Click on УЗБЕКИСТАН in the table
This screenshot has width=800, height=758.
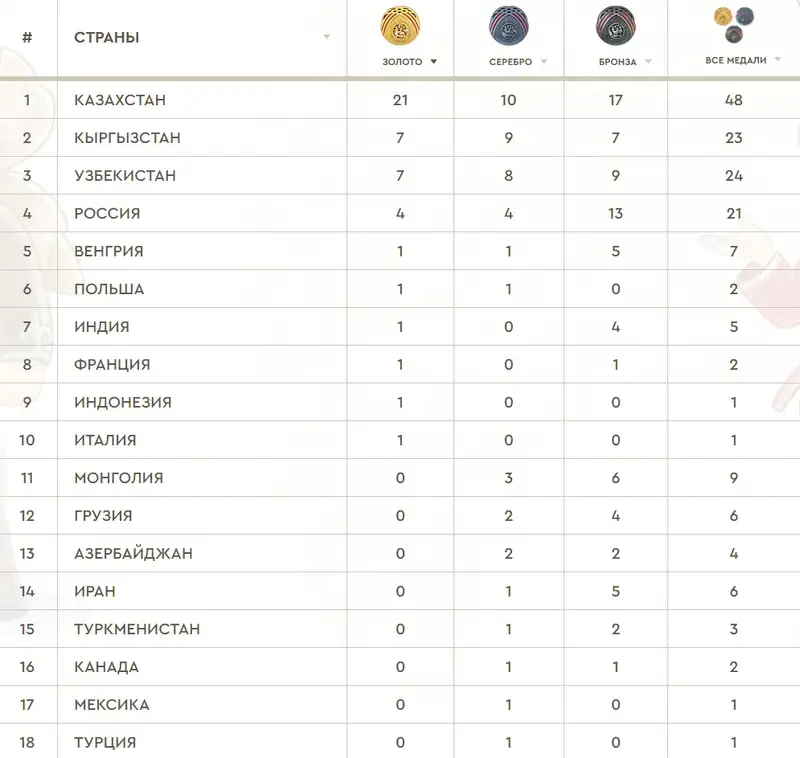click(x=125, y=176)
